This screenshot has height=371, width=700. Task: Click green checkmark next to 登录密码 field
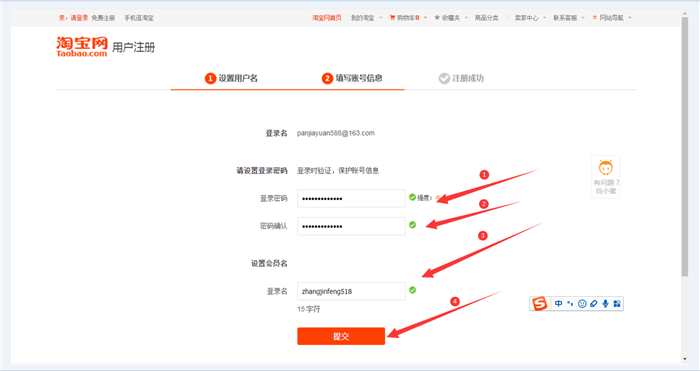412,197
